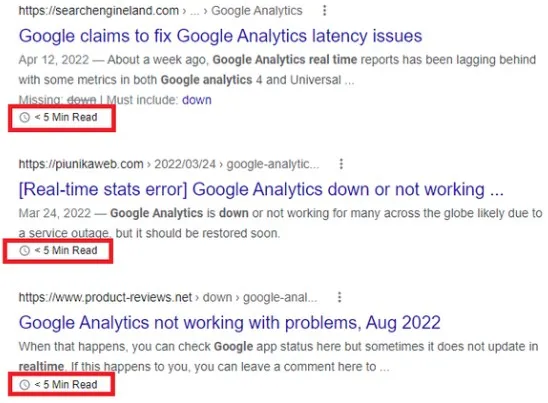Viewport: 548px width, 403px height.
Task: Click '< 5 Min Read' label under second result
Action: tap(66, 250)
